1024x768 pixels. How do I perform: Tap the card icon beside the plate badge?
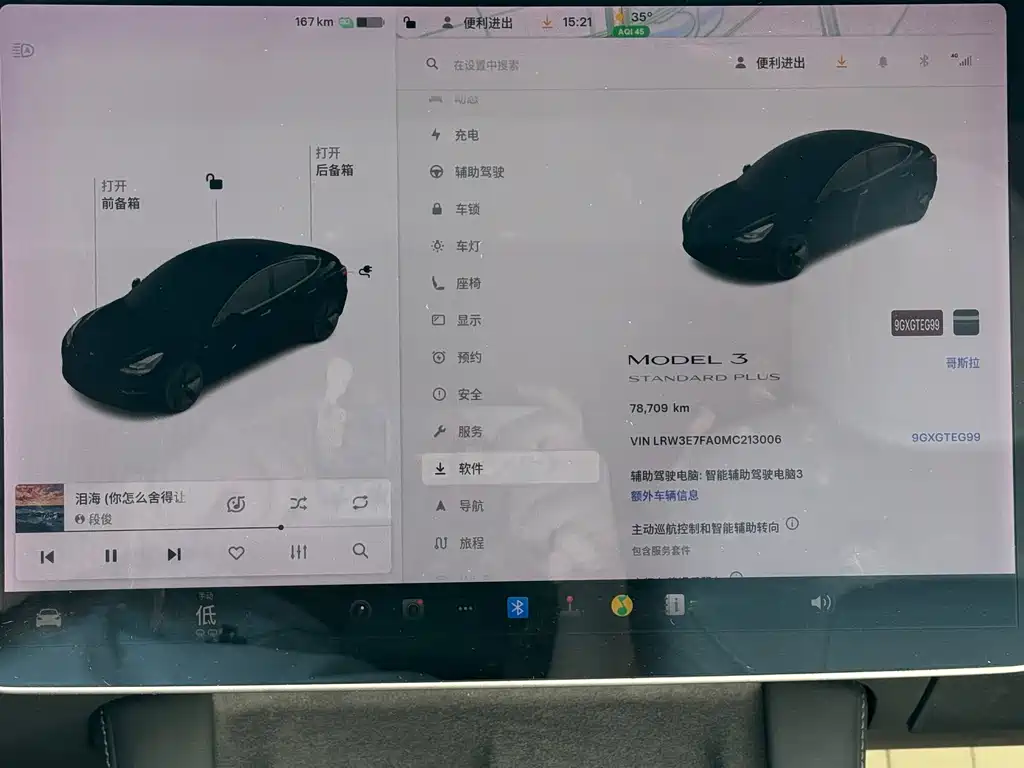click(x=966, y=323)
